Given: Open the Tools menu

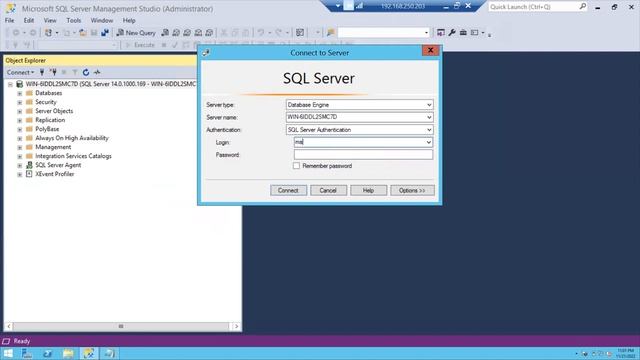Looking at the screenshot, I should [73, 20].
